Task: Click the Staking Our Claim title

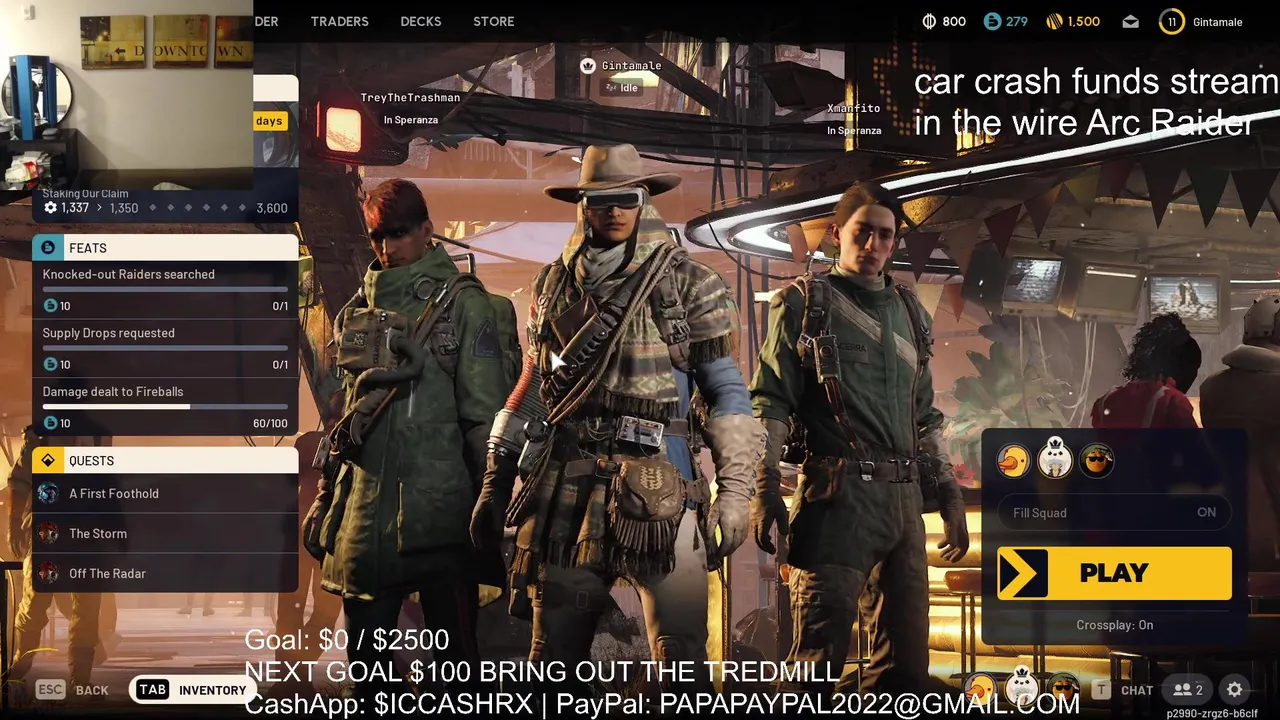Action: click(85, 194)
